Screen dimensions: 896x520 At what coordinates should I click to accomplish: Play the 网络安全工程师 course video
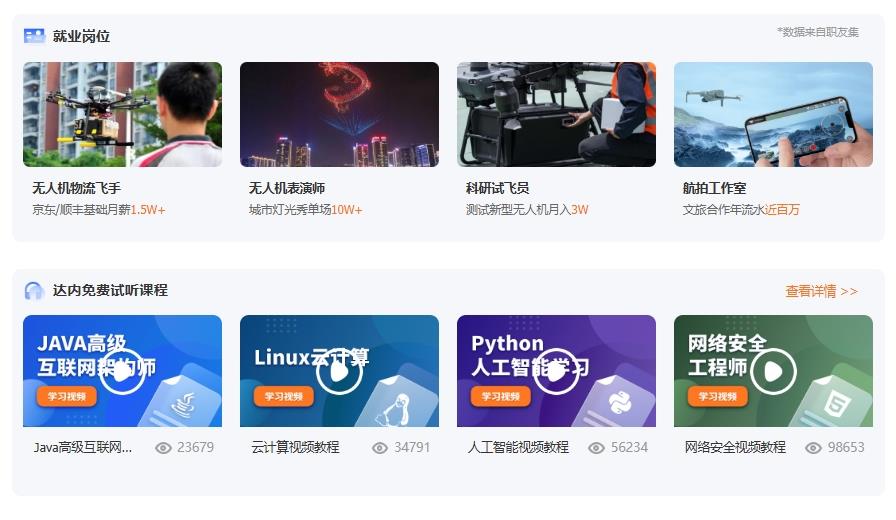(773, 371)
